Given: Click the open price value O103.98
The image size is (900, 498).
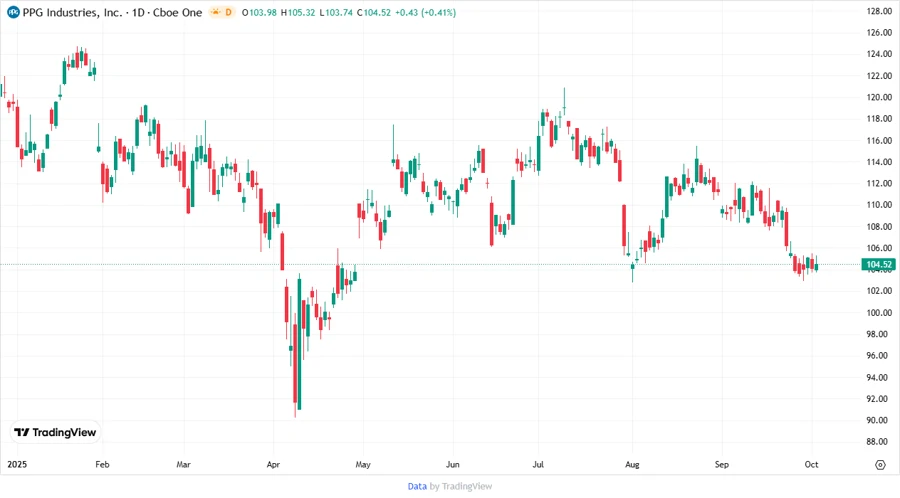Looking at the screenshot, I should (263, 12).
